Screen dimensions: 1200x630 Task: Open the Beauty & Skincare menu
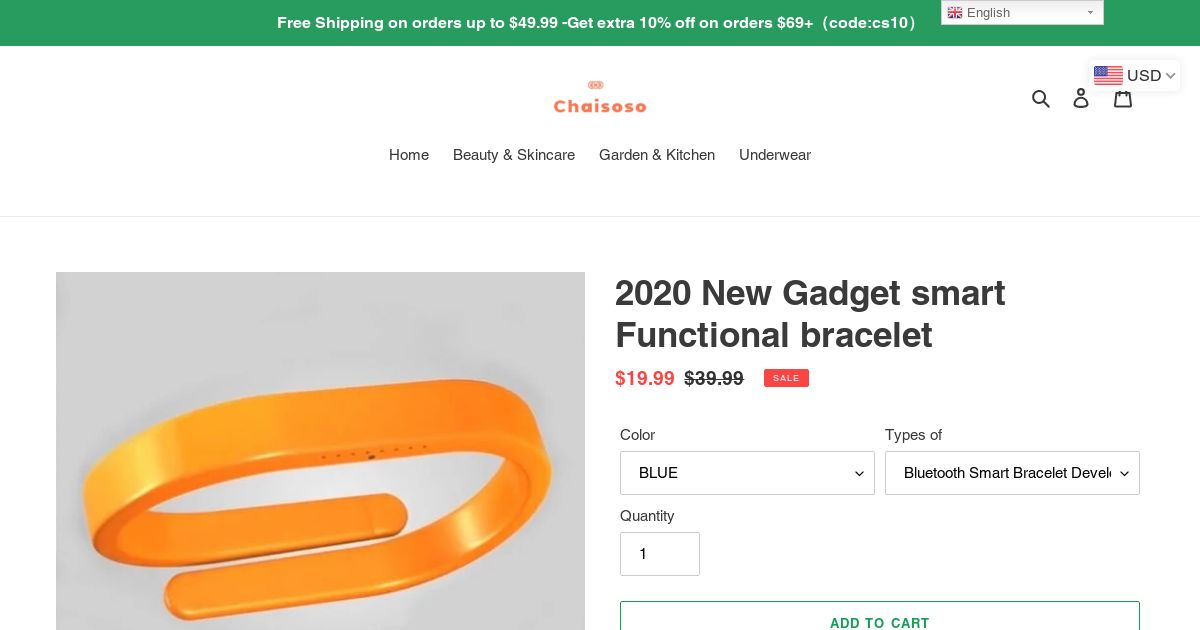(x=514, y=155)
